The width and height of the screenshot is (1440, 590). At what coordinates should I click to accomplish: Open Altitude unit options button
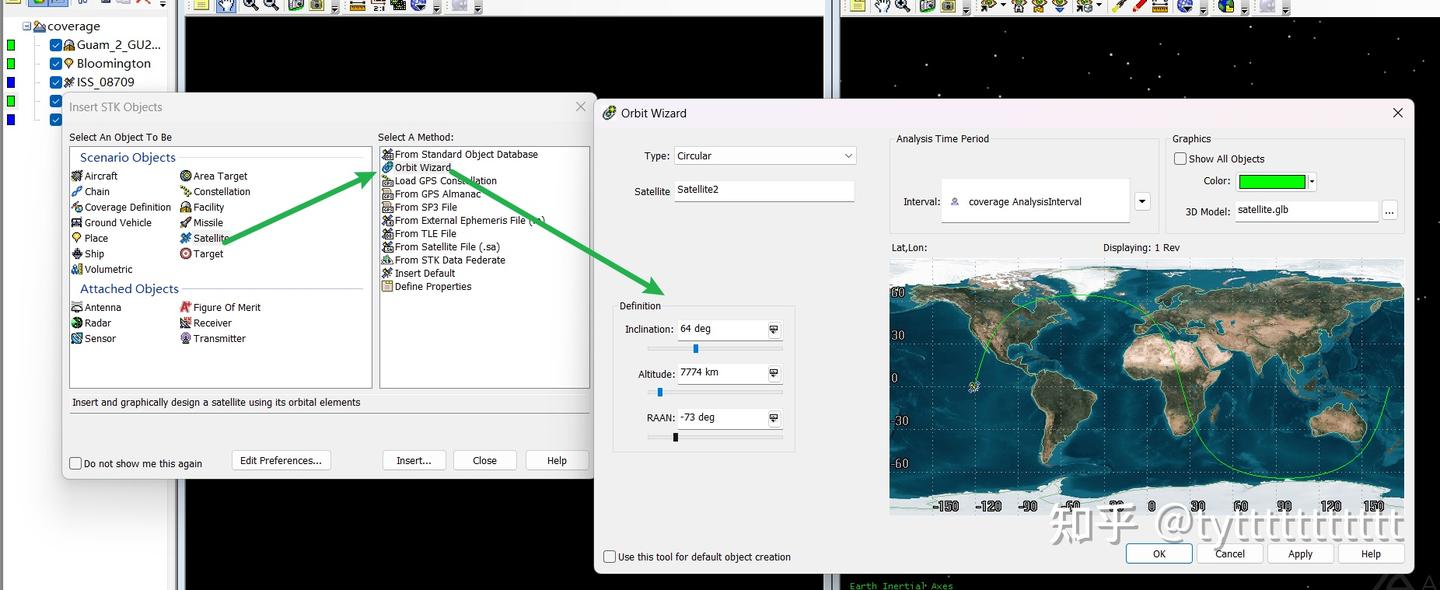coord(774,373)
